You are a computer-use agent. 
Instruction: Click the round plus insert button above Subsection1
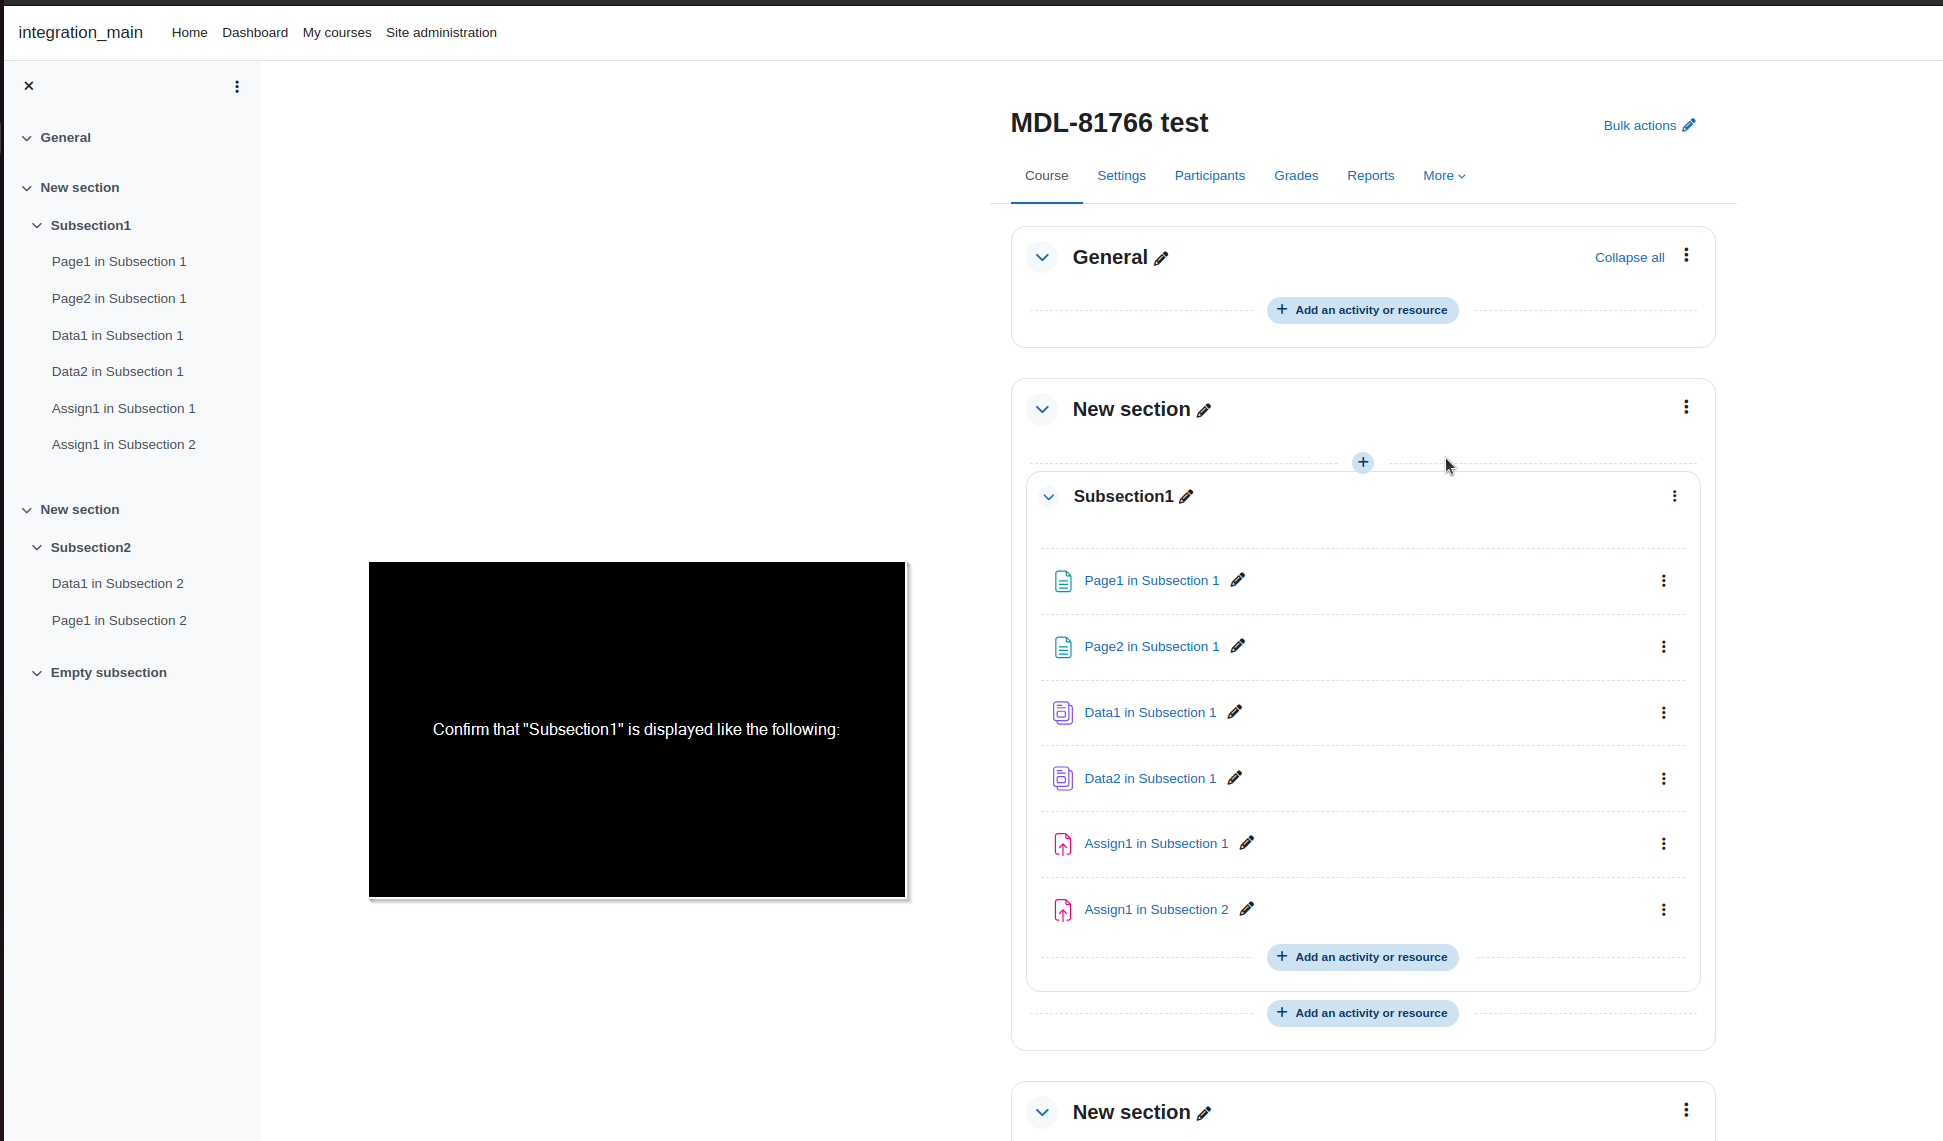pos(1363,462)
